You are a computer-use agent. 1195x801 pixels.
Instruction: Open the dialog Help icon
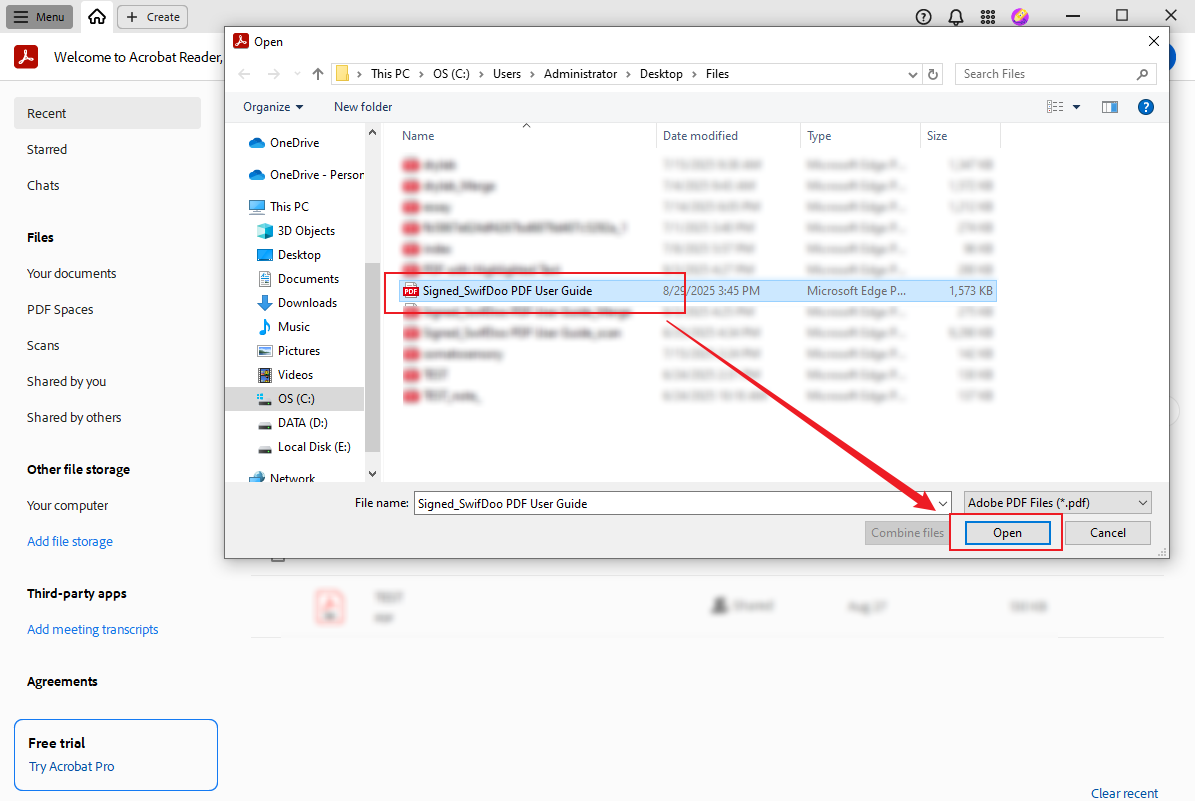click(x=1146, y=107)
